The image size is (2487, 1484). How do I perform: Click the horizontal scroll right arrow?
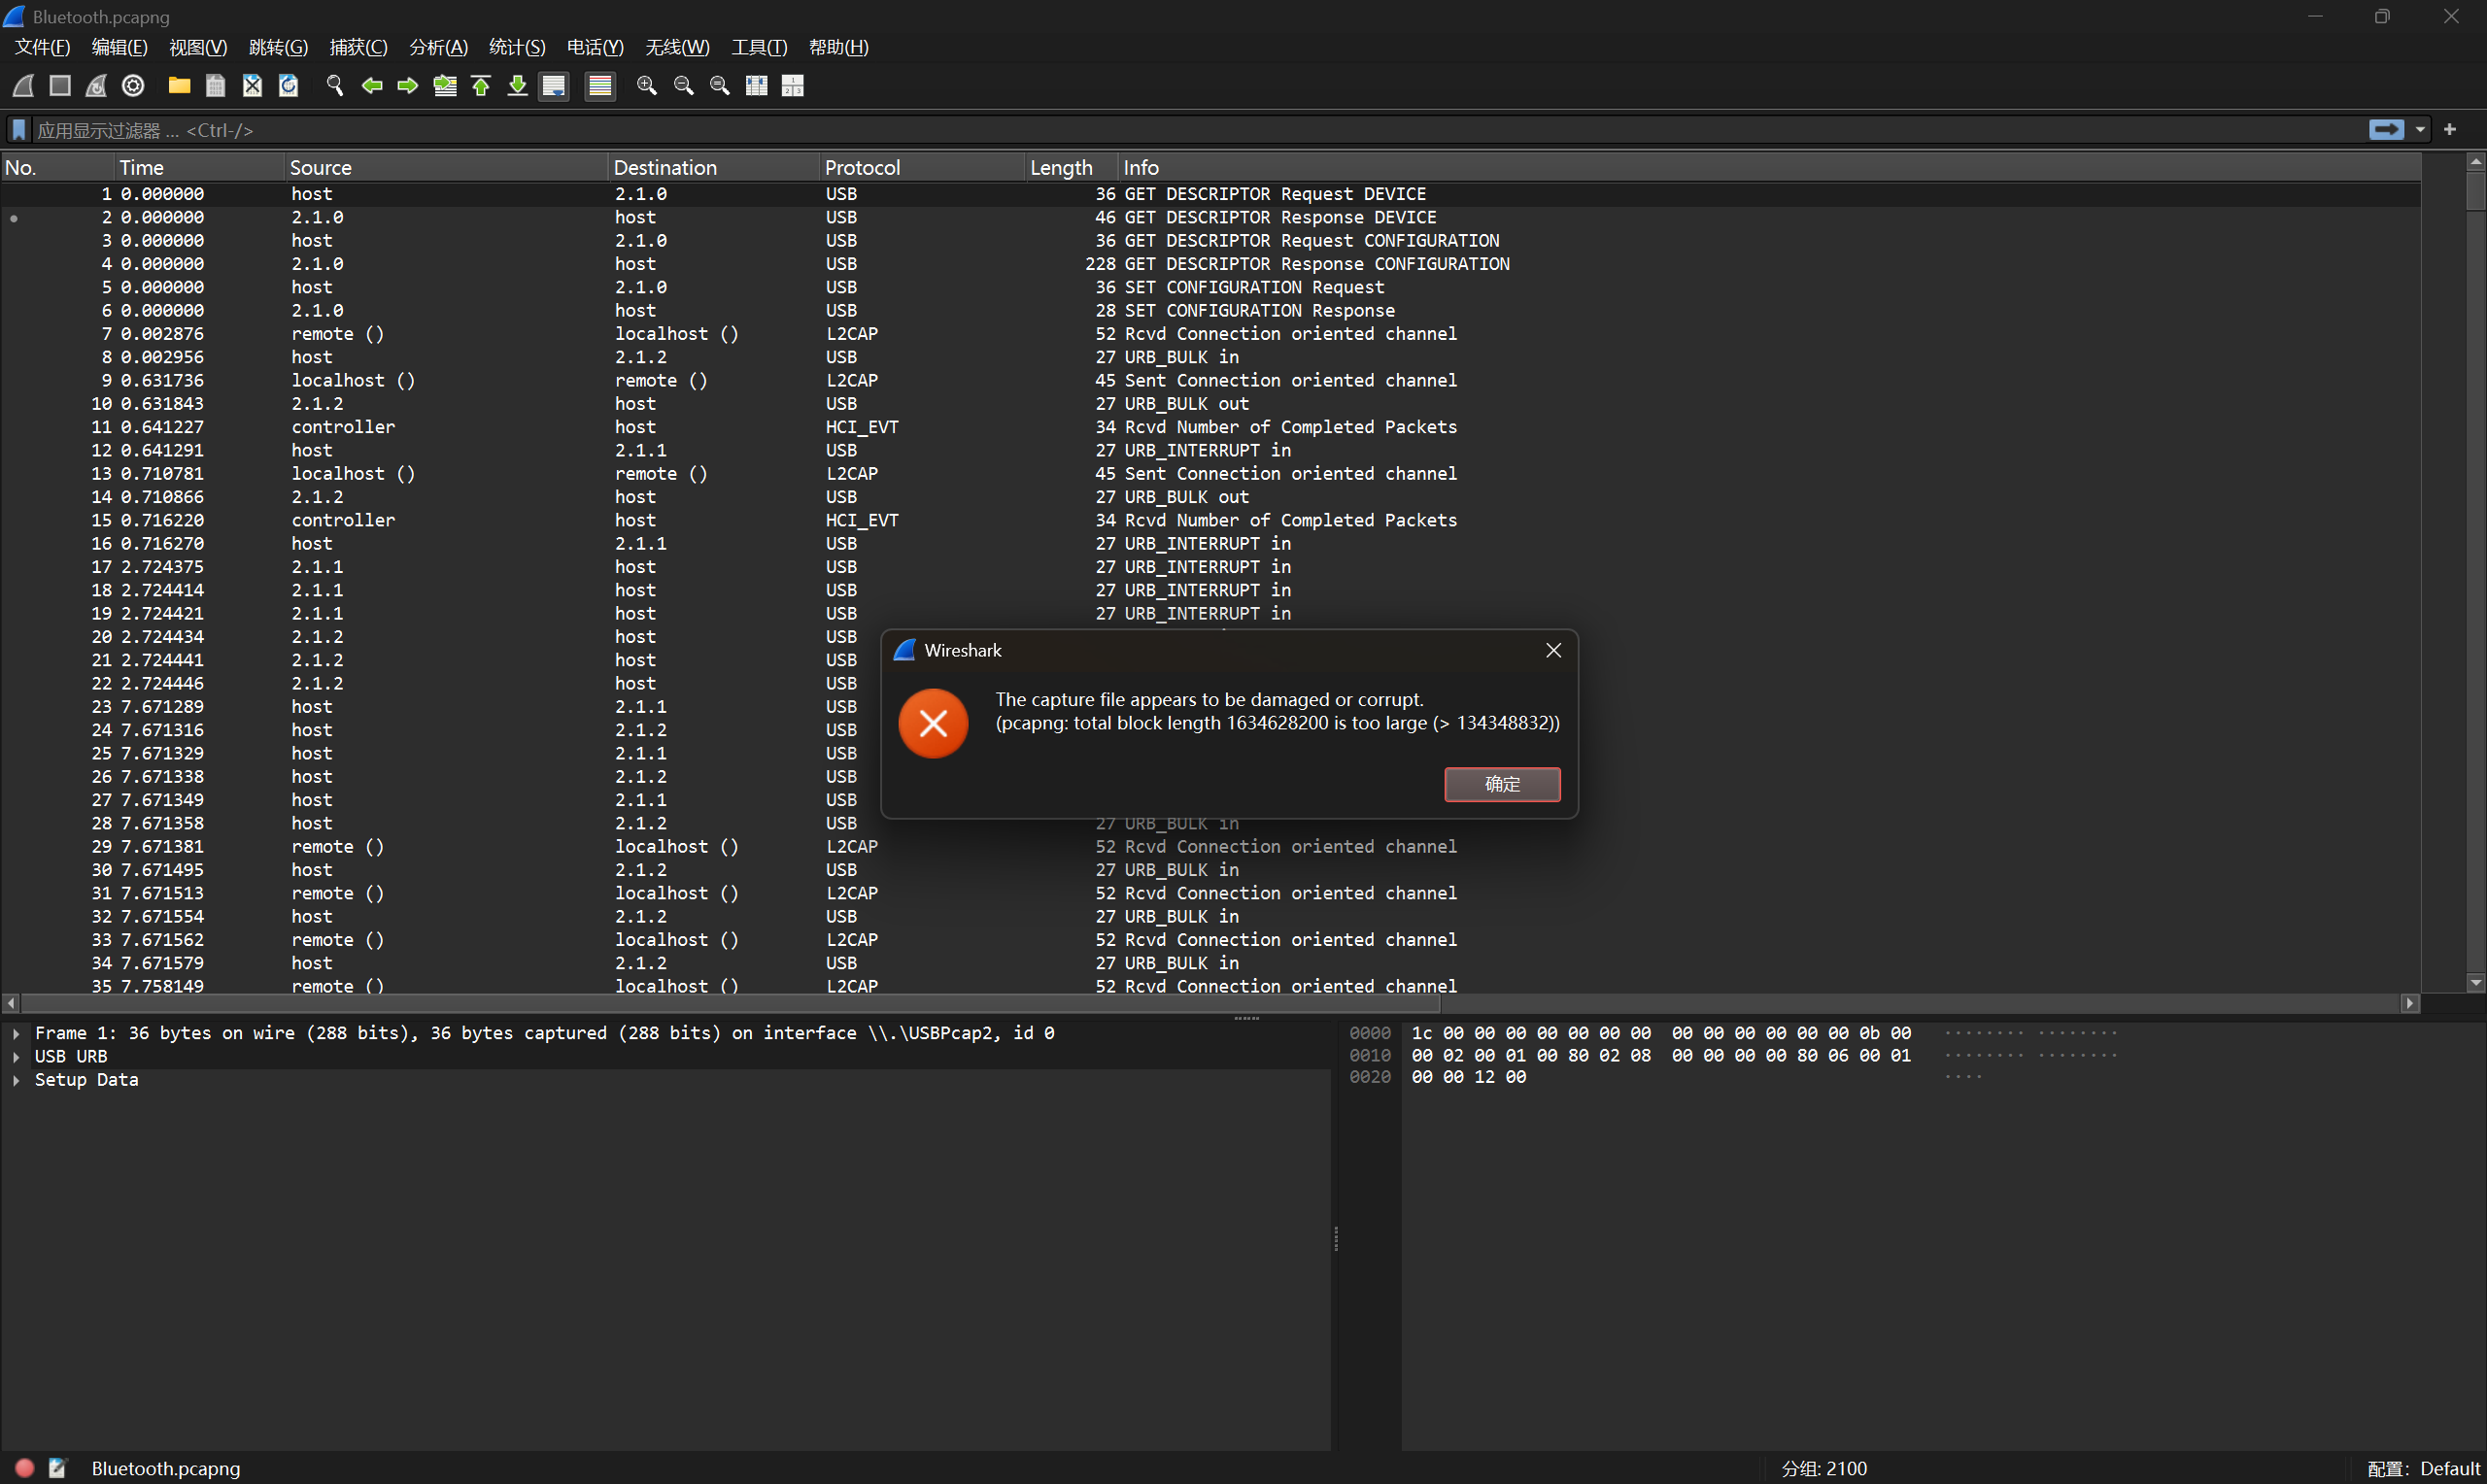(x=2409, y=1002)
